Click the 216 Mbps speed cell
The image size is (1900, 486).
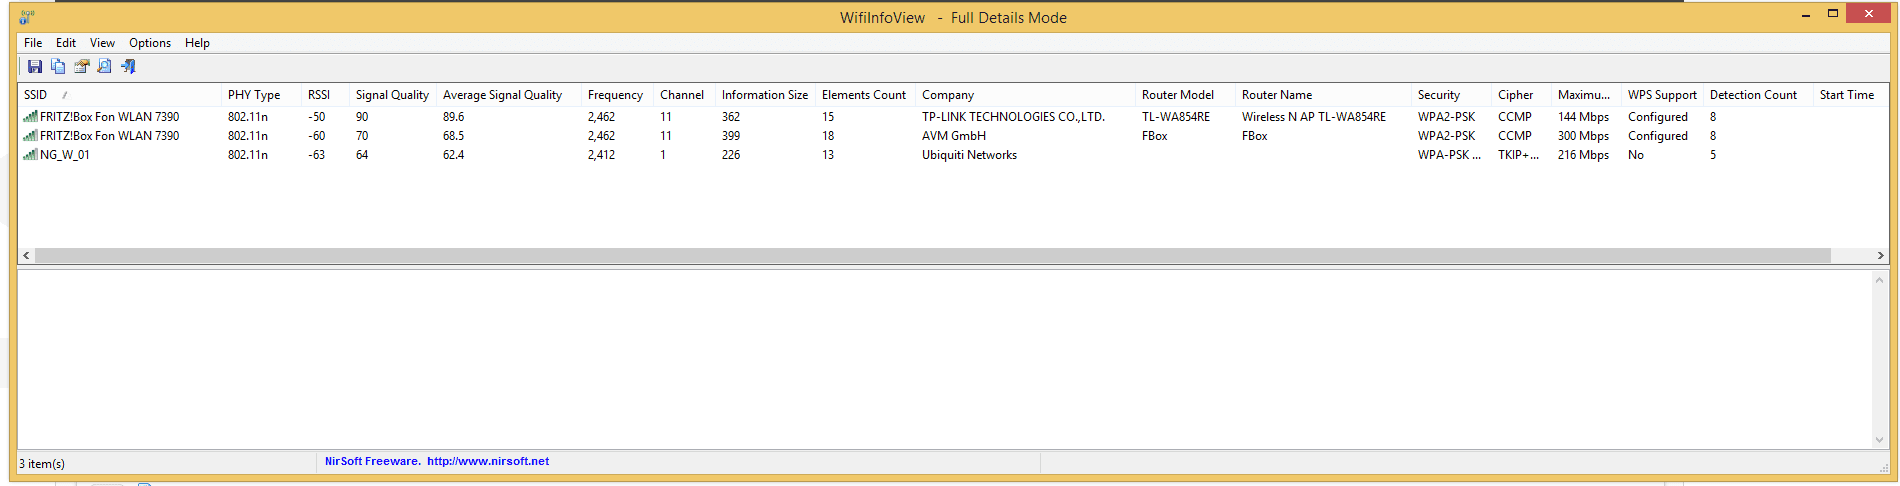1583,155
